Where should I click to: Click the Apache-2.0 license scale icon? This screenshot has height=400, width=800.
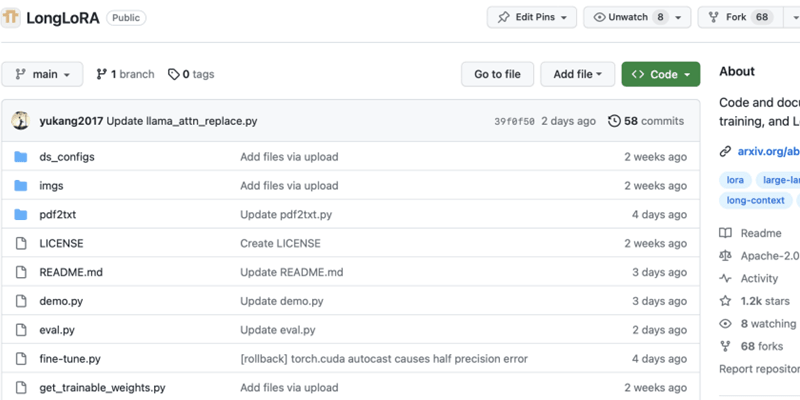(x=725, y=256)
